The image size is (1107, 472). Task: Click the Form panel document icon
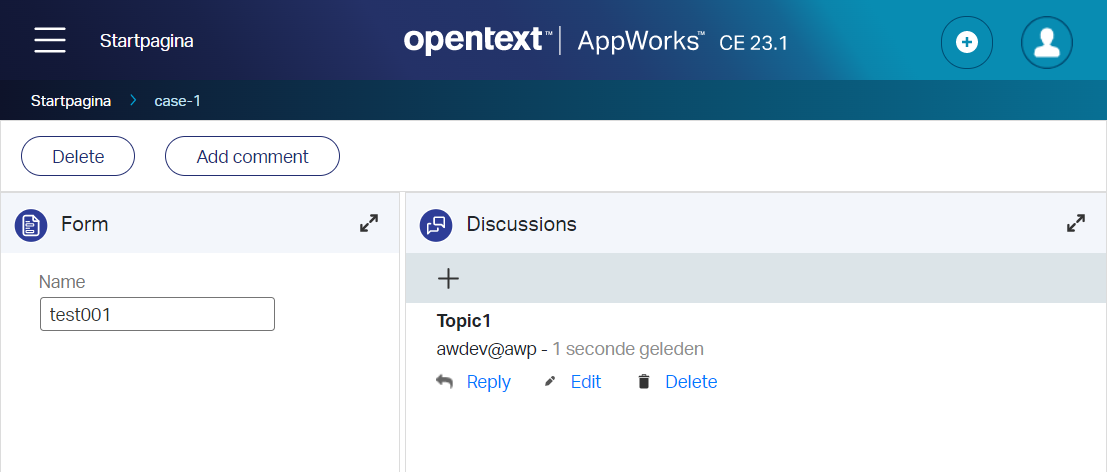pyautogui.click(x=31, y=225)
